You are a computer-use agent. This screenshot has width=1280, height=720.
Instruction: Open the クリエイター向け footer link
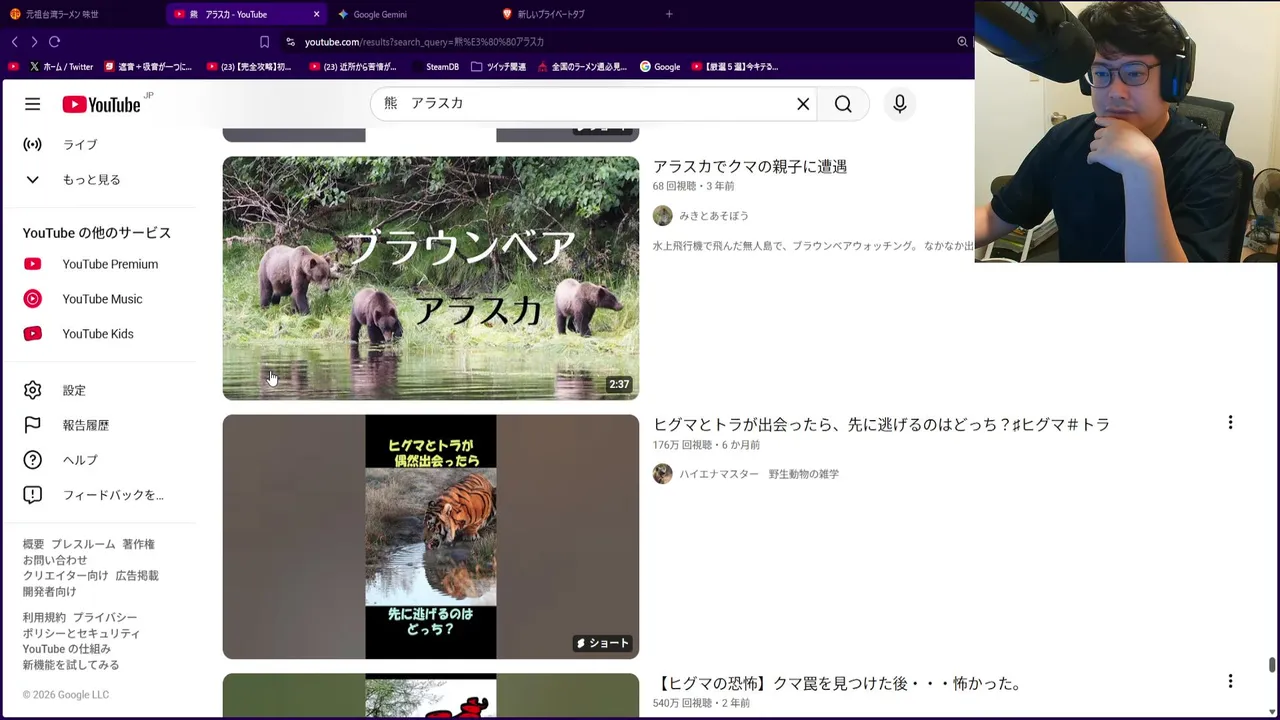click(x=65, y=576)
